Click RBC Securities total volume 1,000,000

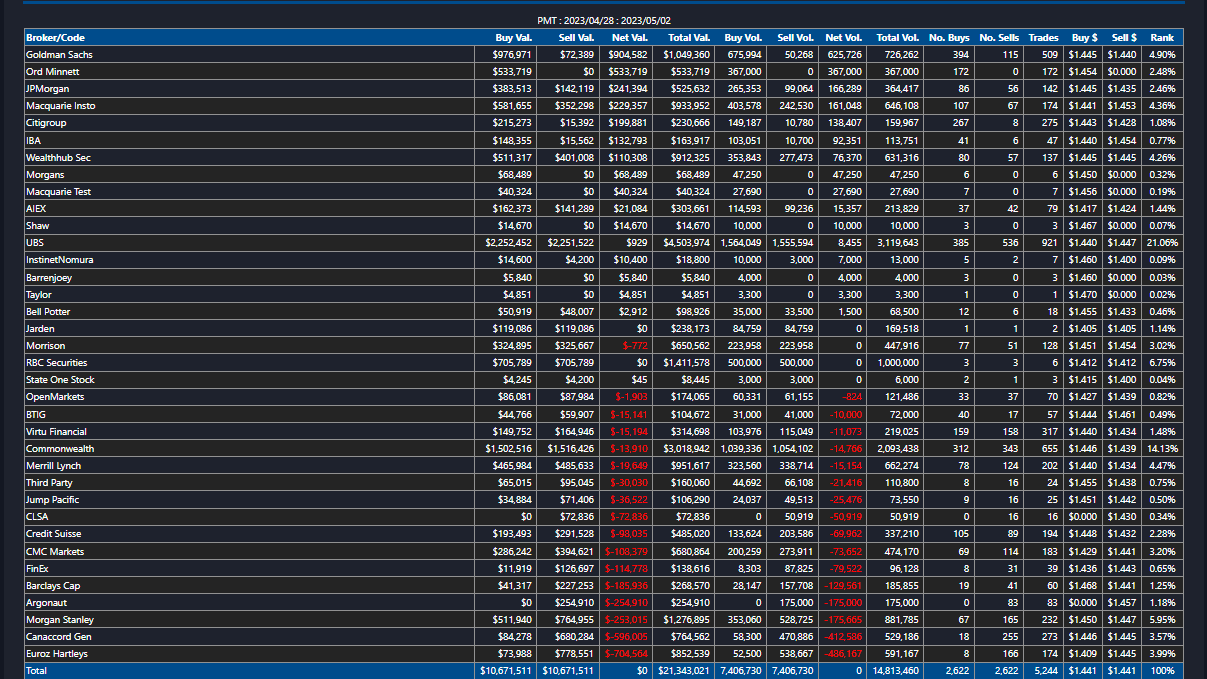tap(898, 363)
